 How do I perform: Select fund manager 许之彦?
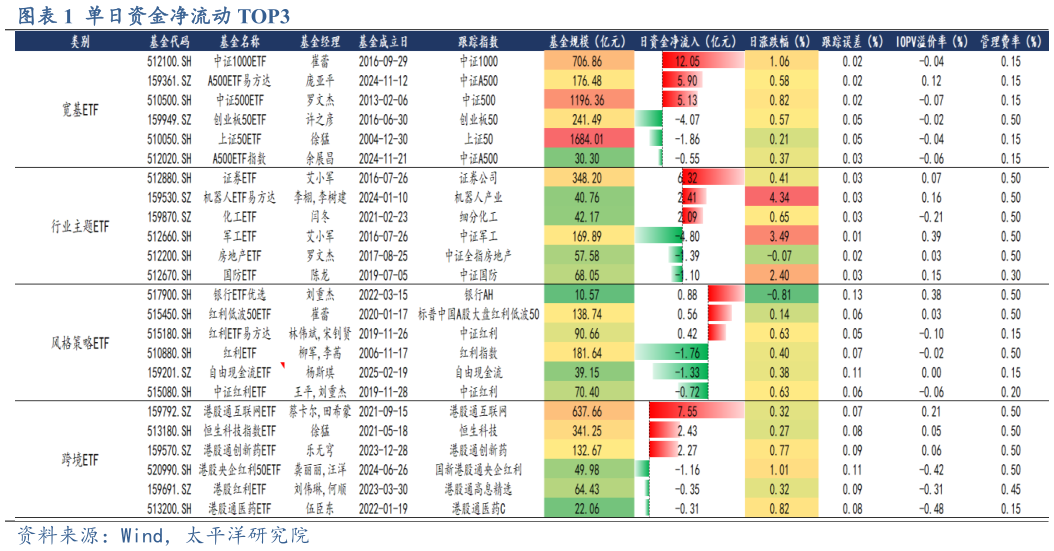[320, 120]
